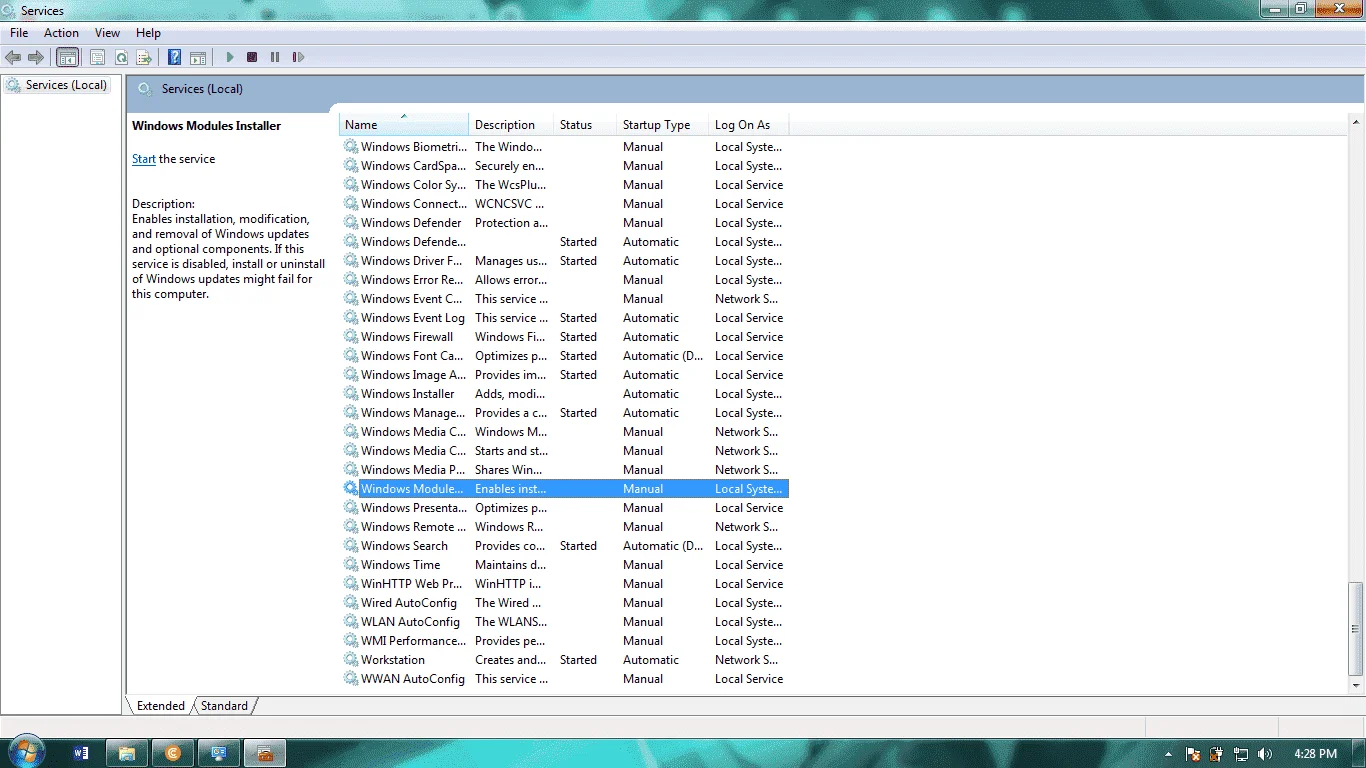
Task: Click the Export List toolbar icon
Action: coord(144,58)
